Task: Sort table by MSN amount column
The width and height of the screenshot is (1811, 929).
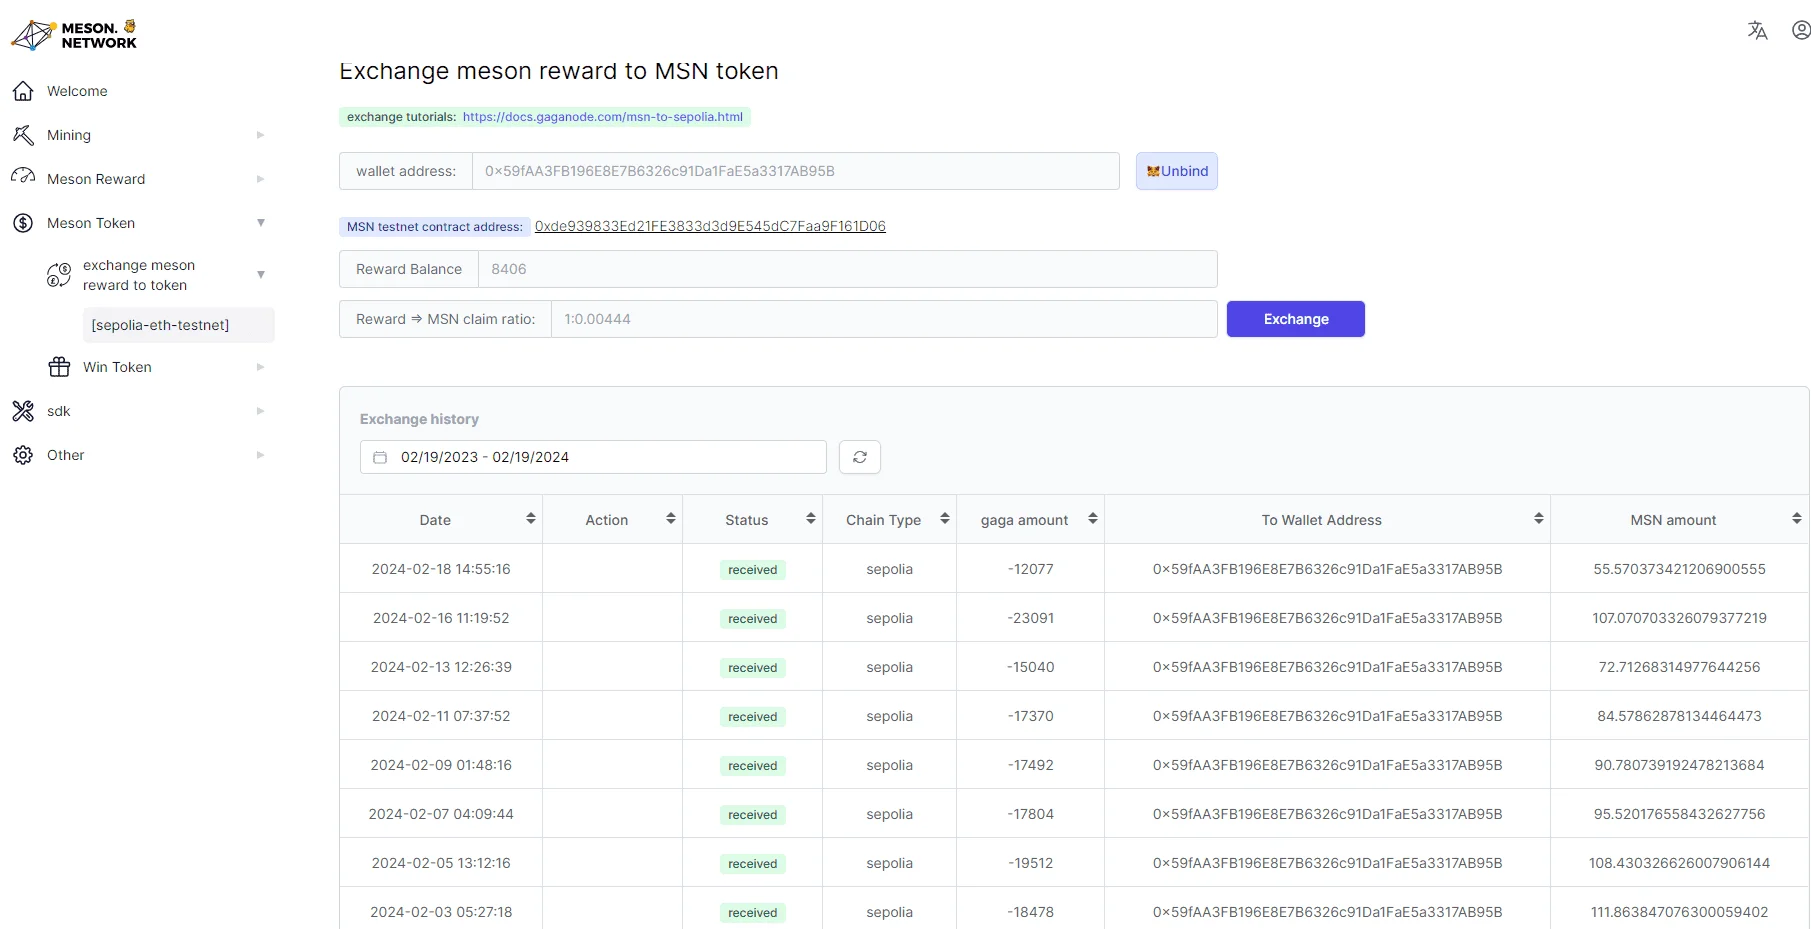Action: pos(1797,519)
